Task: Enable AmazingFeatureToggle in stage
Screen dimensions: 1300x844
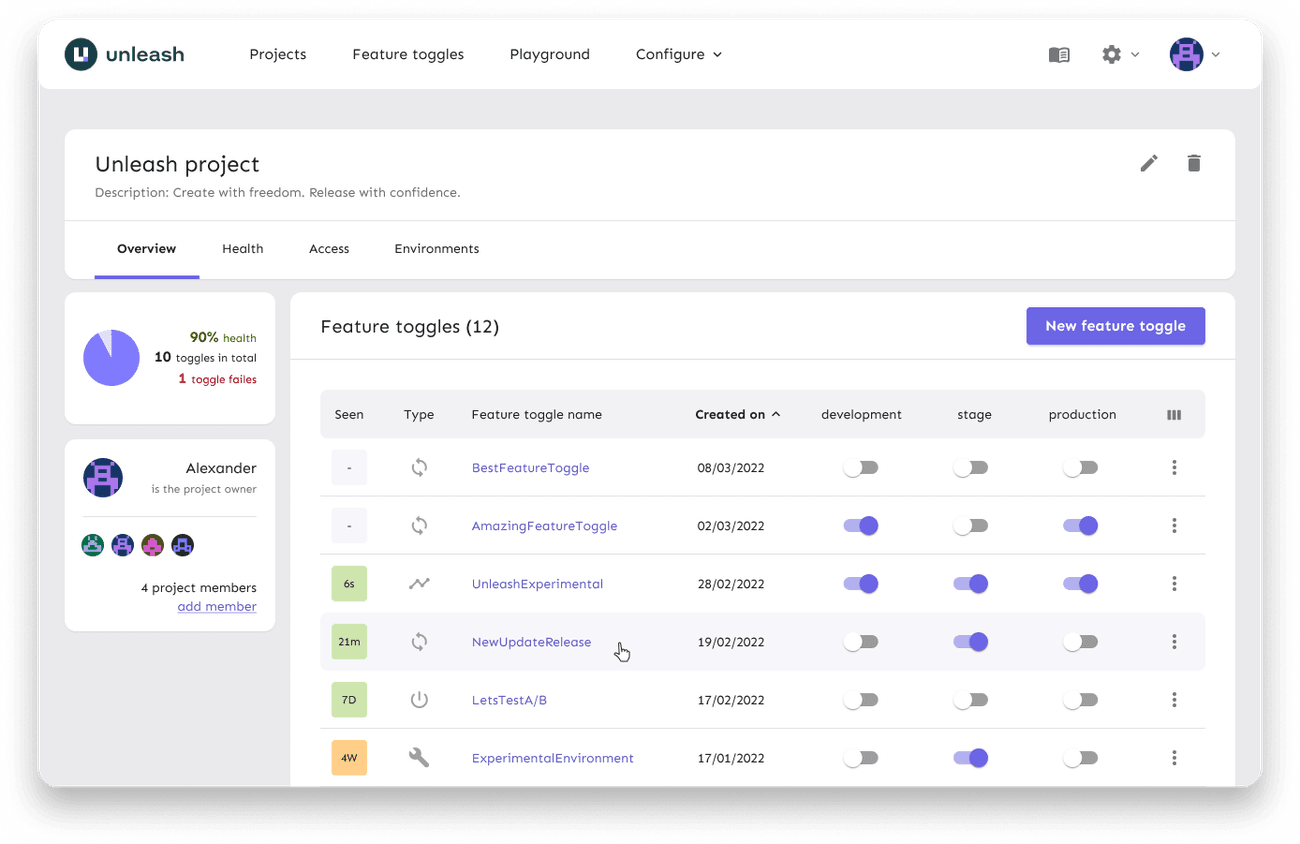Action: 970,526
